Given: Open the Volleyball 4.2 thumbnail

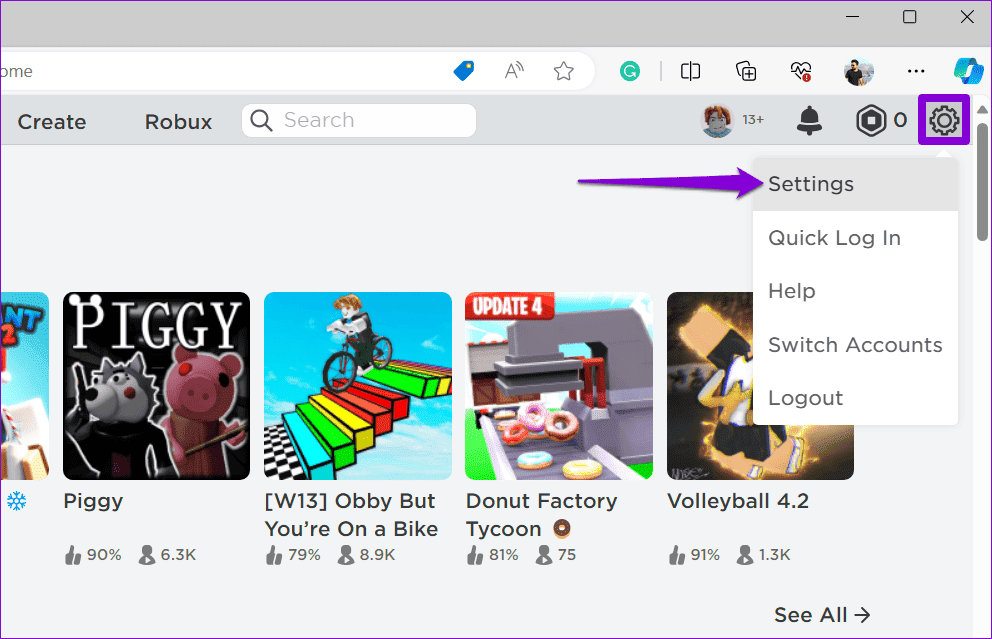Looking at the screenshot, I should click(710, 386).
